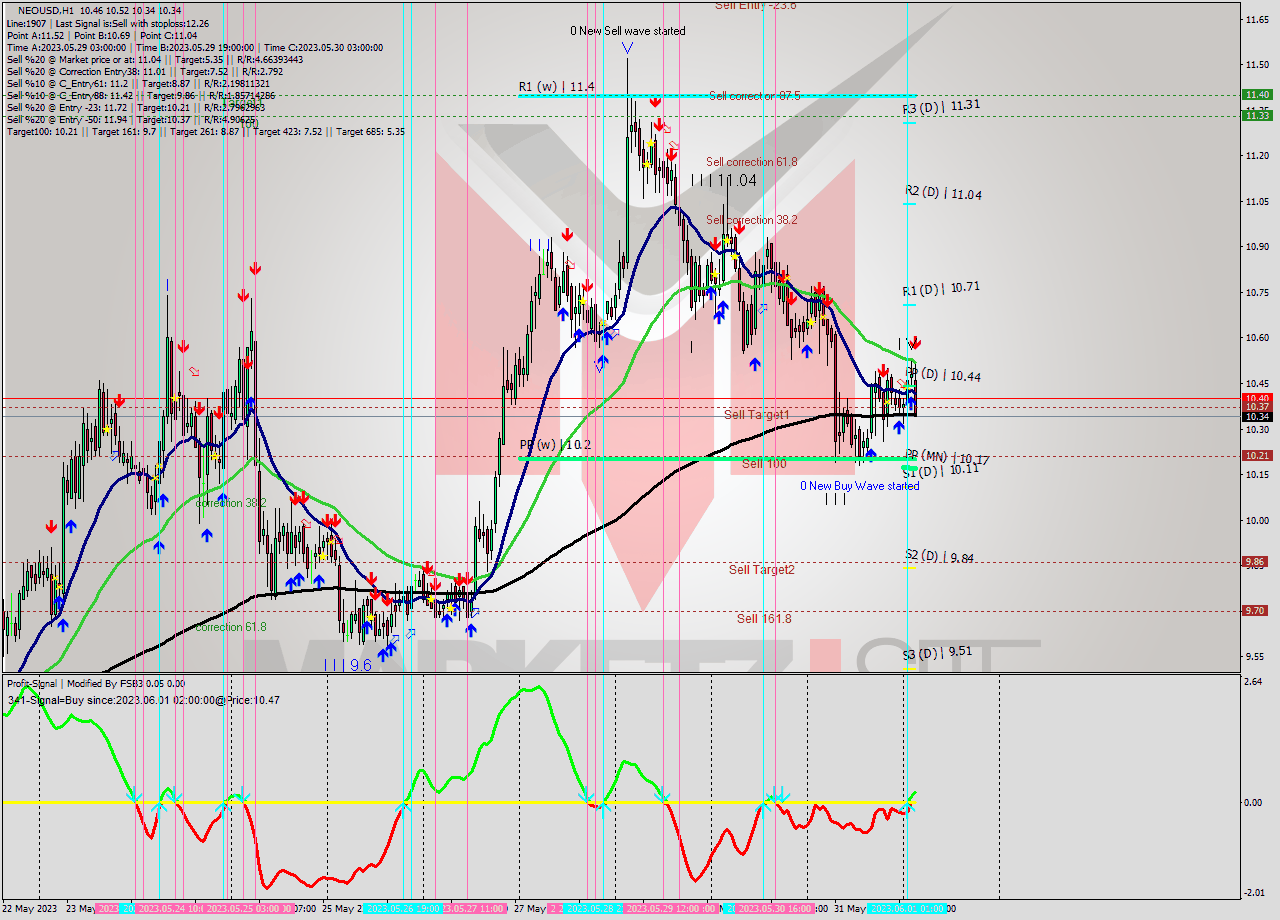Click the 10.90 price axis value
Image resolution: width=1280 pixels, height=920 pixels.
click(1257, 246)
